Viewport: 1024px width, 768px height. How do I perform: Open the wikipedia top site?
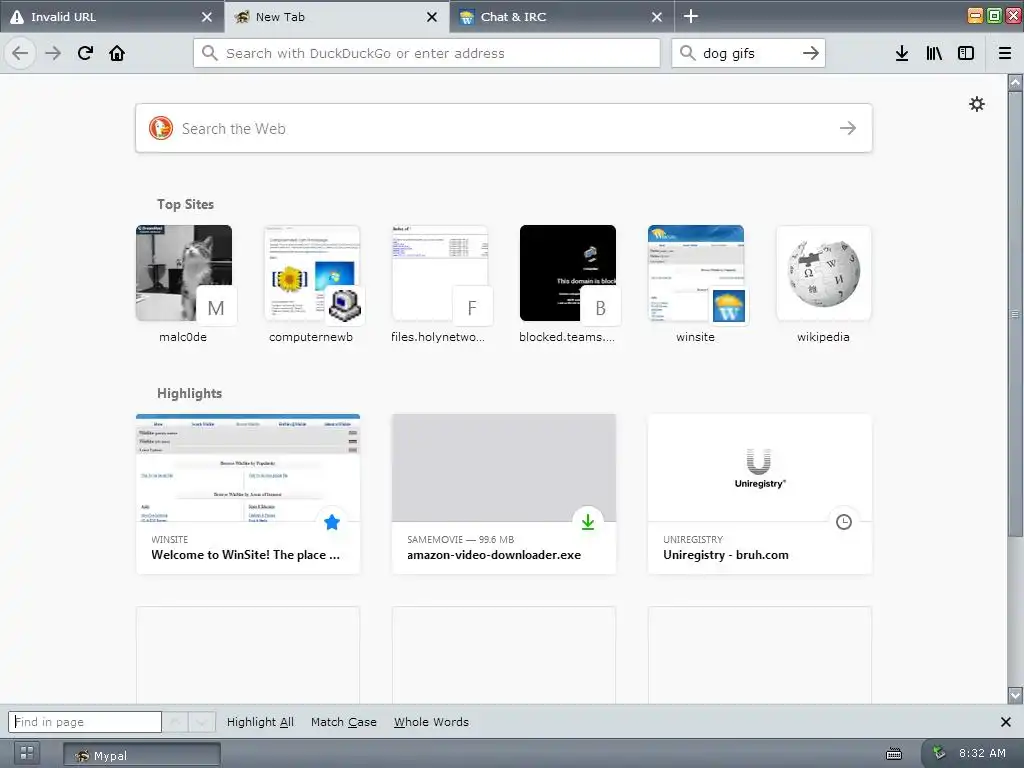pyautogui.click(x=824, y=283)
